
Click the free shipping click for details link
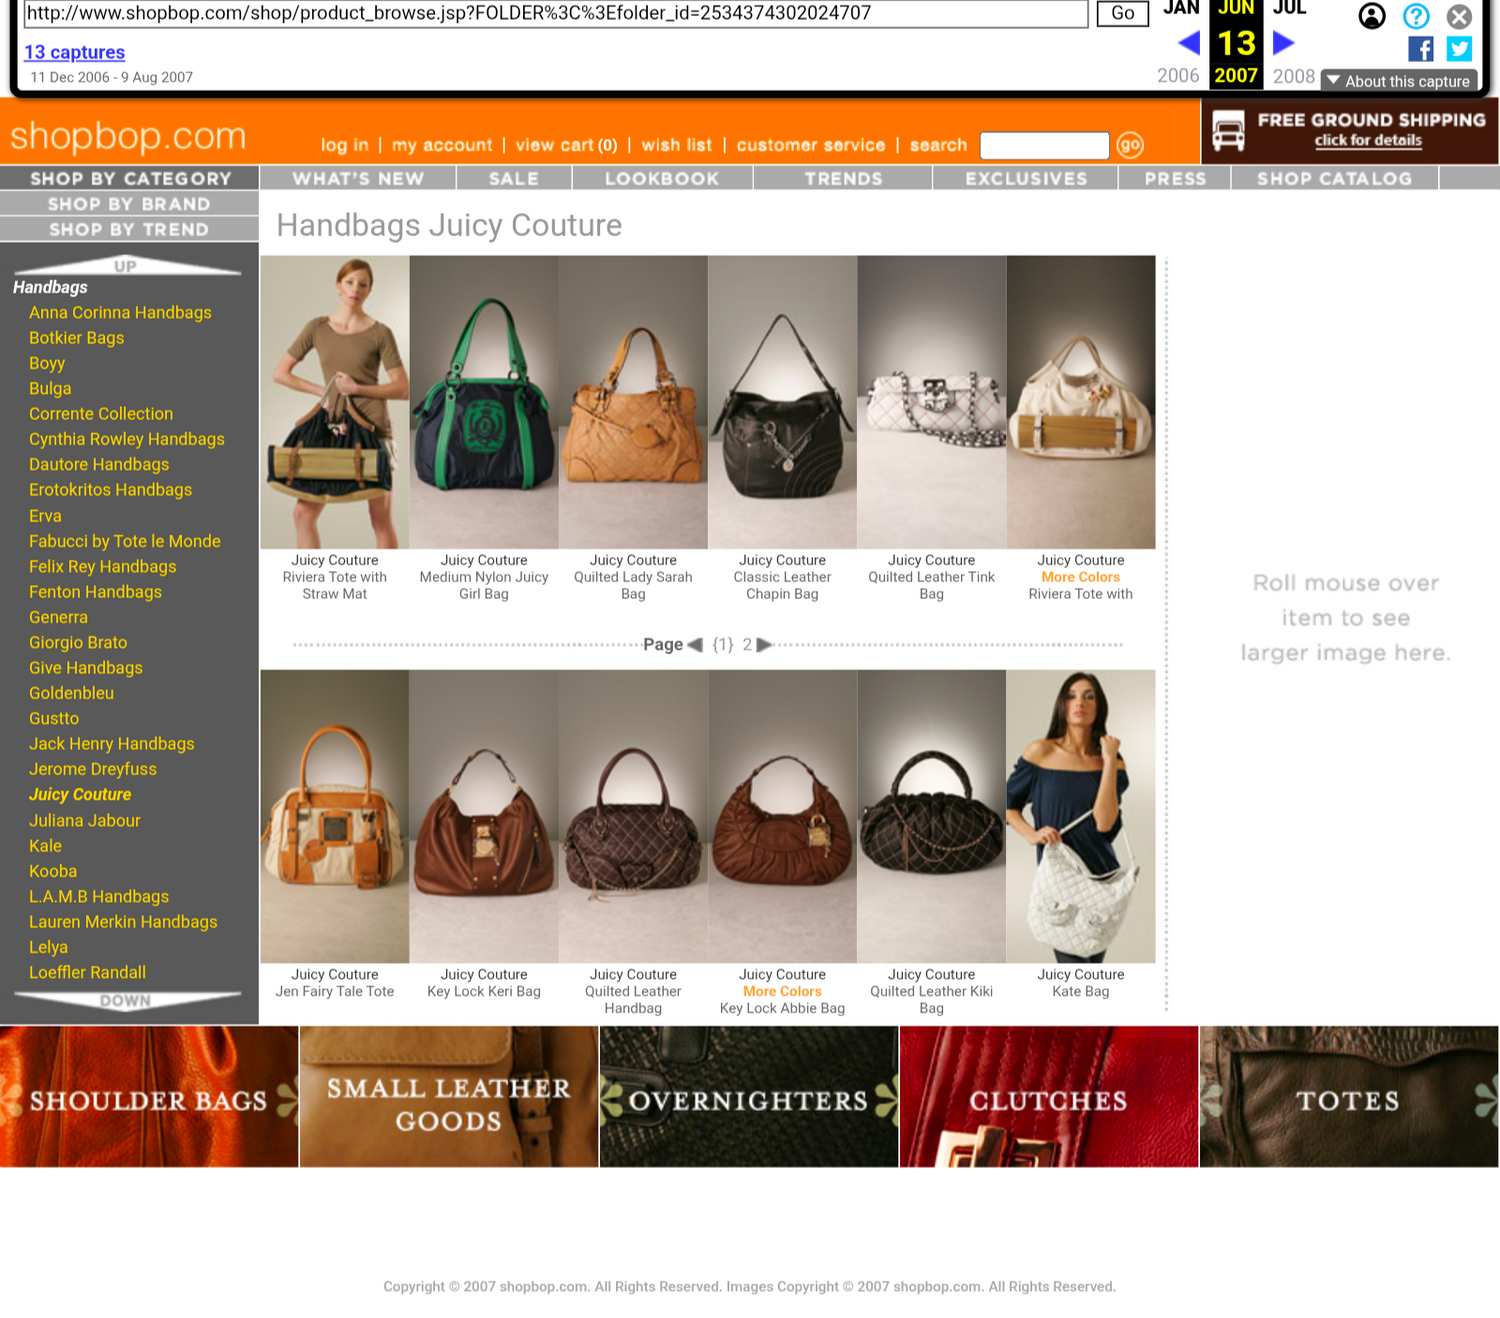click(x=1368, y=140)
